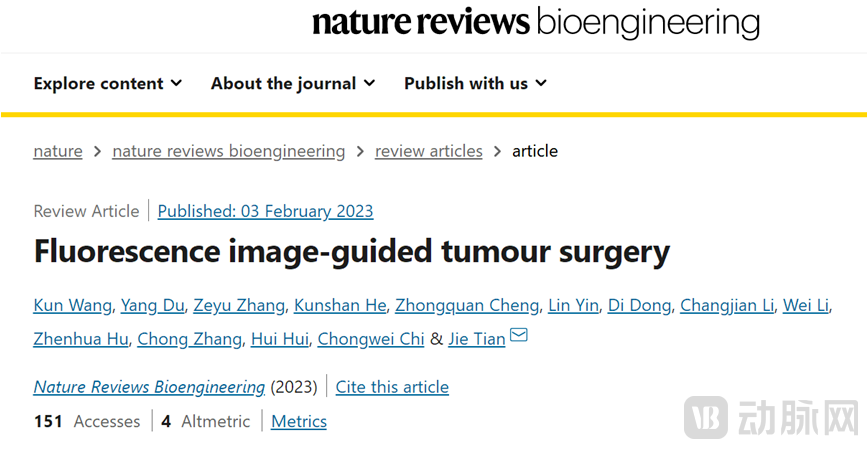Viewport: 868px width, 449px height.
Task: View the article Metrics link
Action: 299,422
